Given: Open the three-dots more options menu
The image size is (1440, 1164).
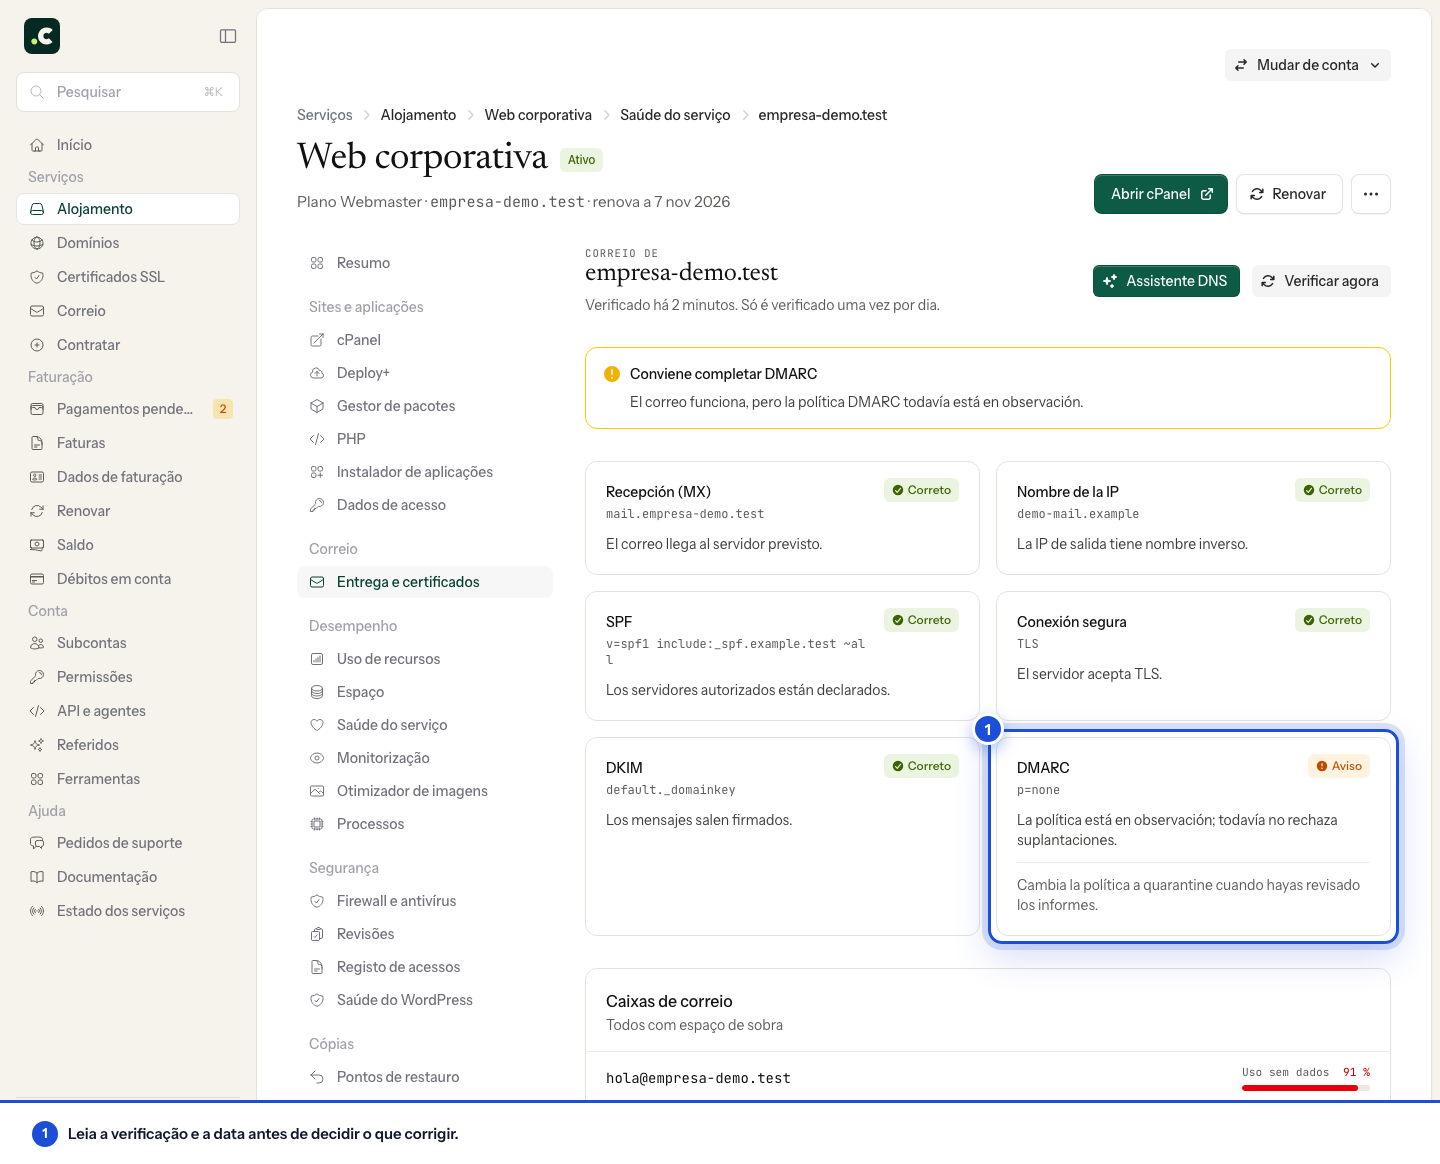Looking at the screenshot, I should click(x=1371, y=194).
